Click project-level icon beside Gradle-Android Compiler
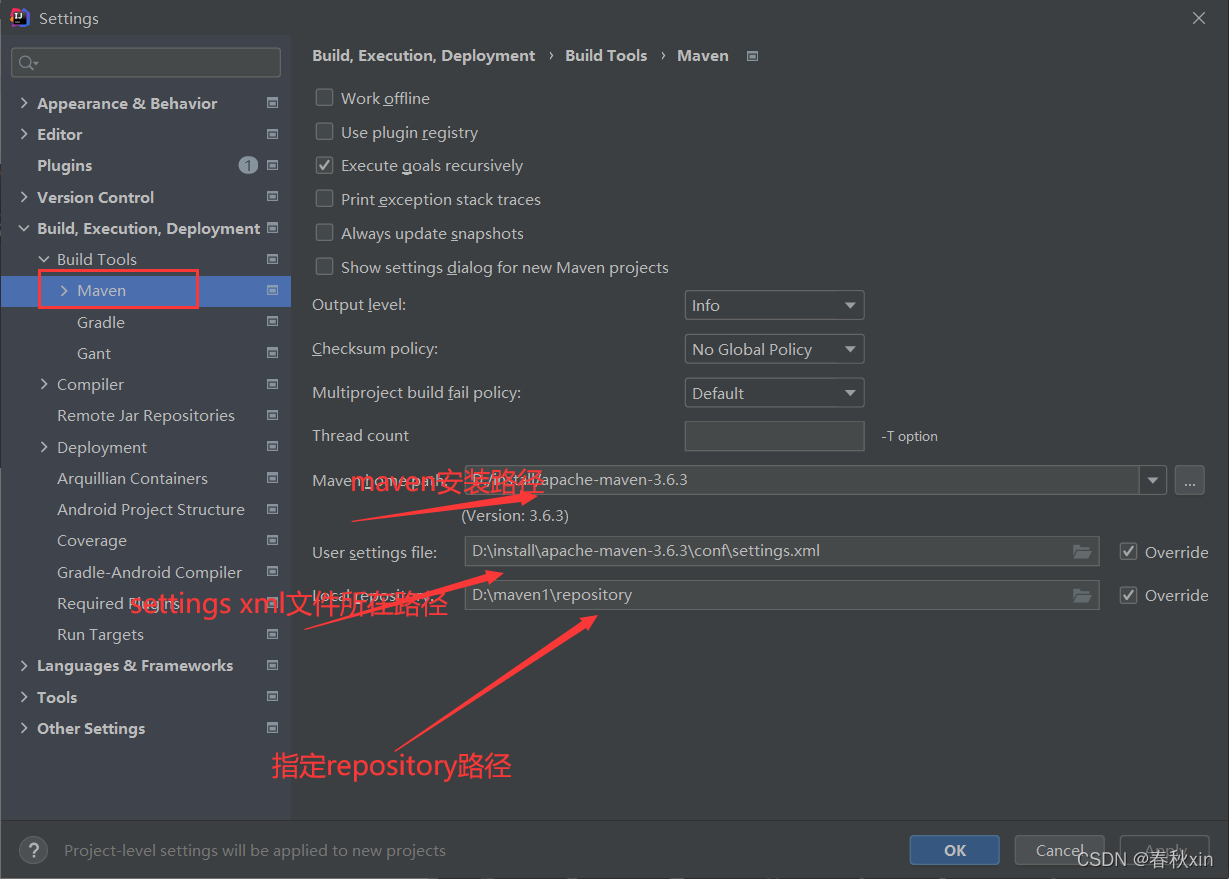This screenshot has width=1229, height=879. click(272, 572)
